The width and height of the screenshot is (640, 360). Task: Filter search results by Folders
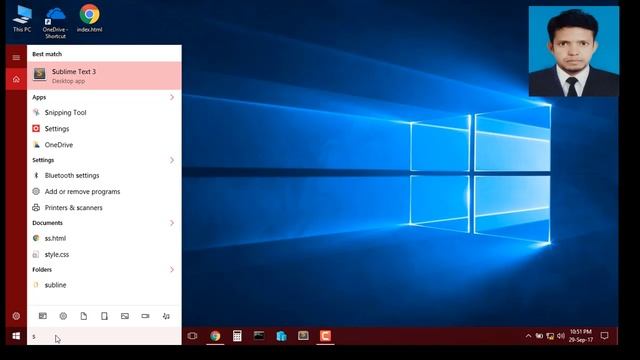(x=104, y=316)
